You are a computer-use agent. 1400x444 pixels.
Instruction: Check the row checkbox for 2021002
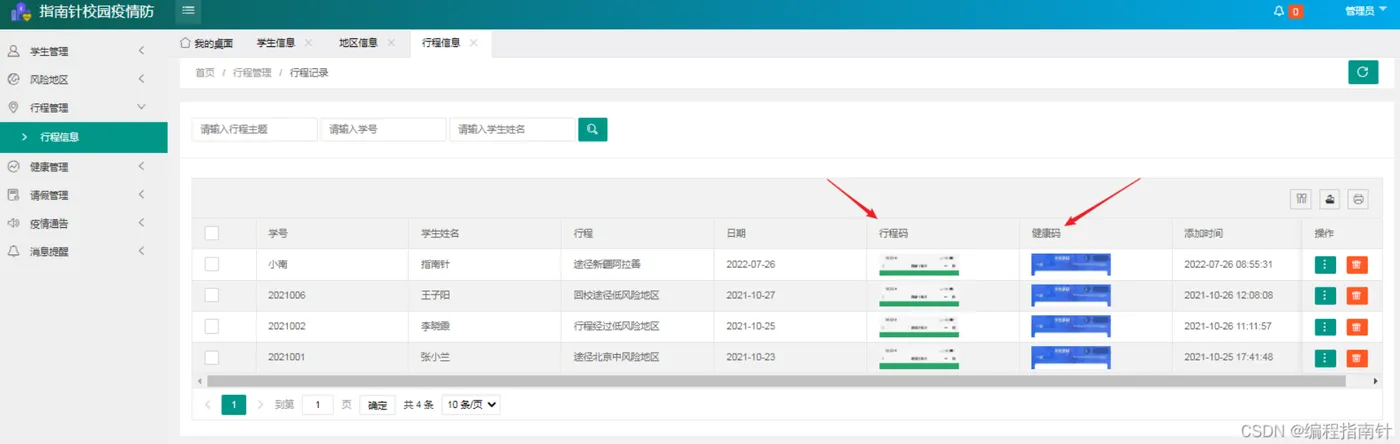tap(212, 326)
